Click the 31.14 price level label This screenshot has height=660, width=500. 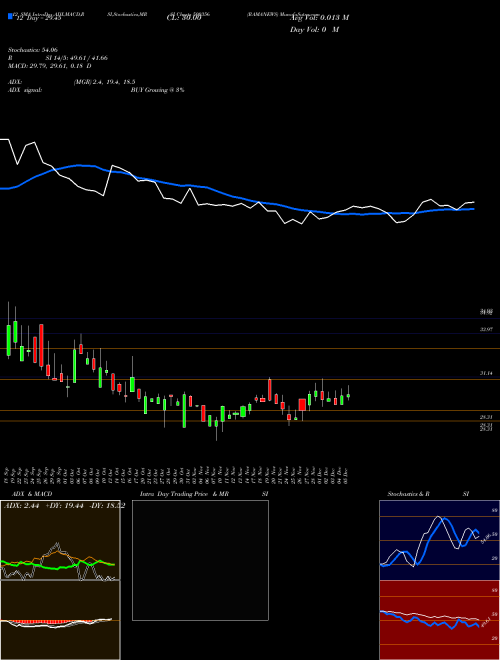(x=486, y=373)
